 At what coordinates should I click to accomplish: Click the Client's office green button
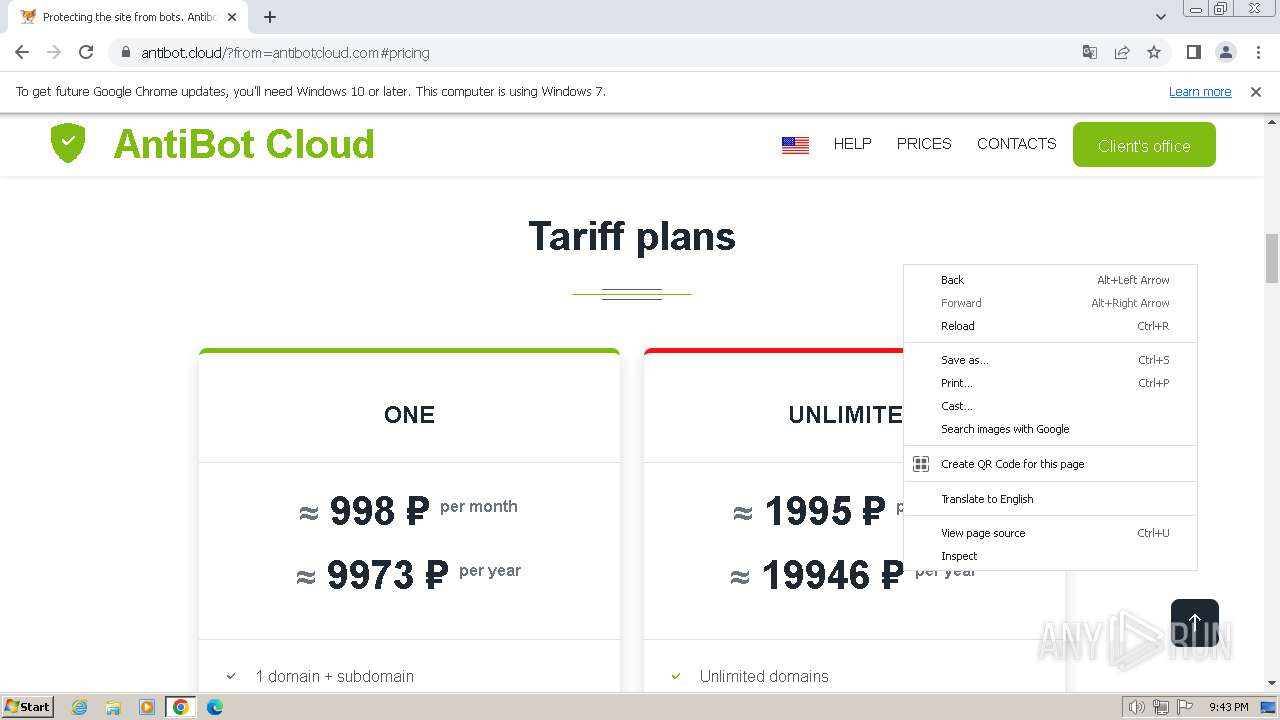point(1144,145)
